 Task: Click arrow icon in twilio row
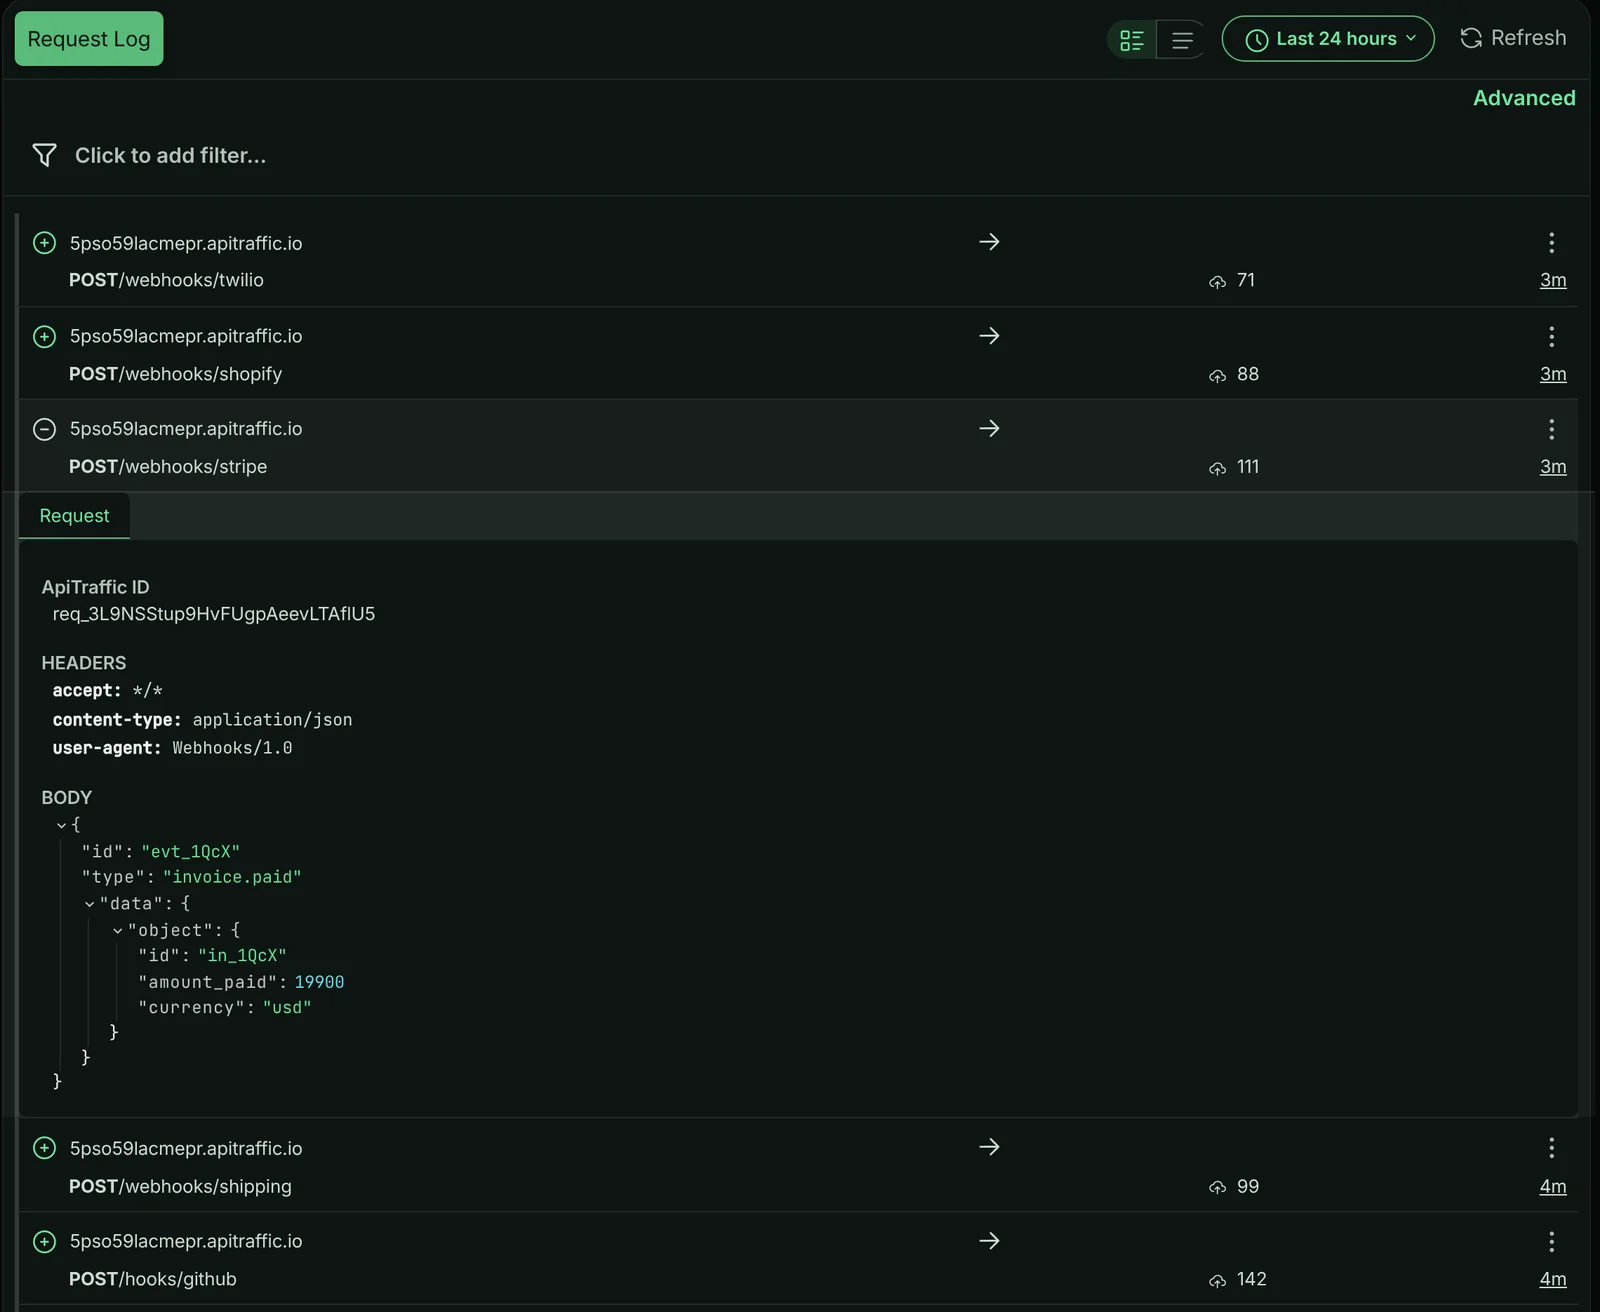click(x=989, y=242)
